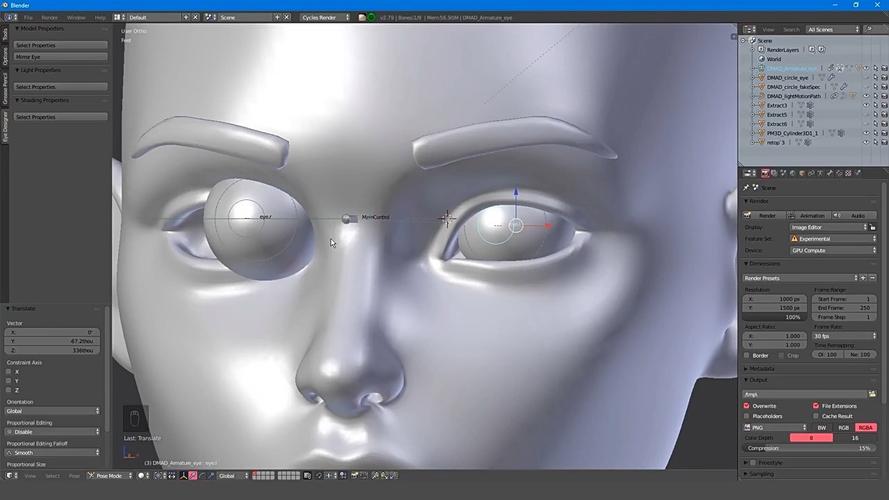Open the Cycles Render engine dropdown
Screen dimensions: 889x500
pos(325,18)
